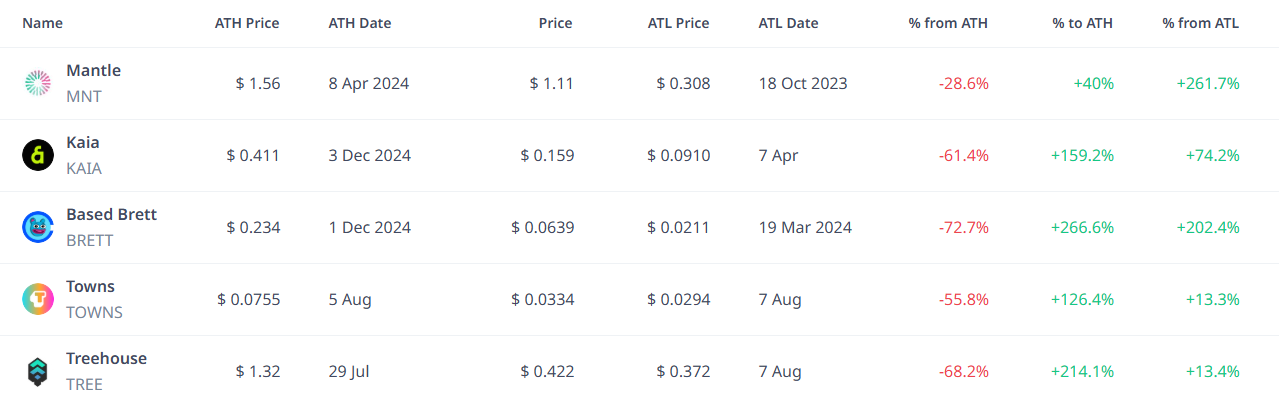Click the BRETT ticker symbol text
Image resolution: width=1279 pixels, height=405 pixels.
[x=90, y=240]
